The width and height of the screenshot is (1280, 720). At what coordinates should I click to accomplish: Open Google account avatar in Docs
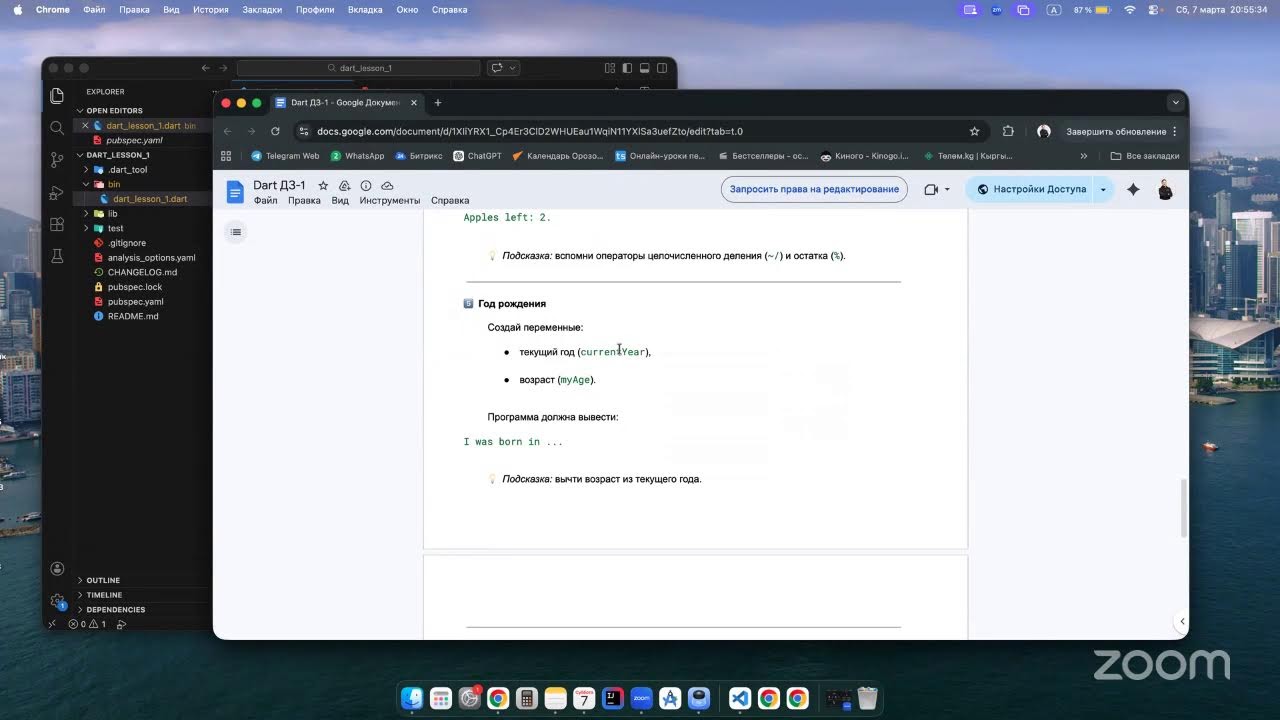point(1165,189)
